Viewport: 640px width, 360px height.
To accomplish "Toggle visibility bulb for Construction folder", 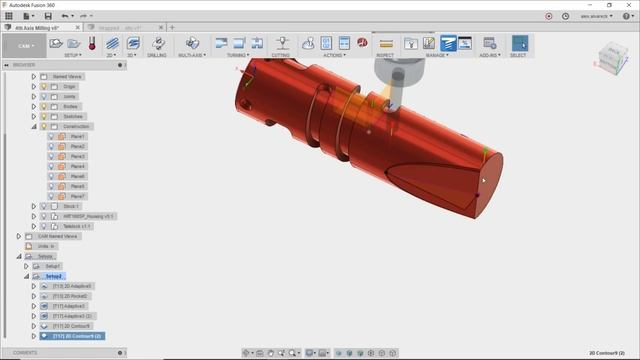I will point(44,127).
